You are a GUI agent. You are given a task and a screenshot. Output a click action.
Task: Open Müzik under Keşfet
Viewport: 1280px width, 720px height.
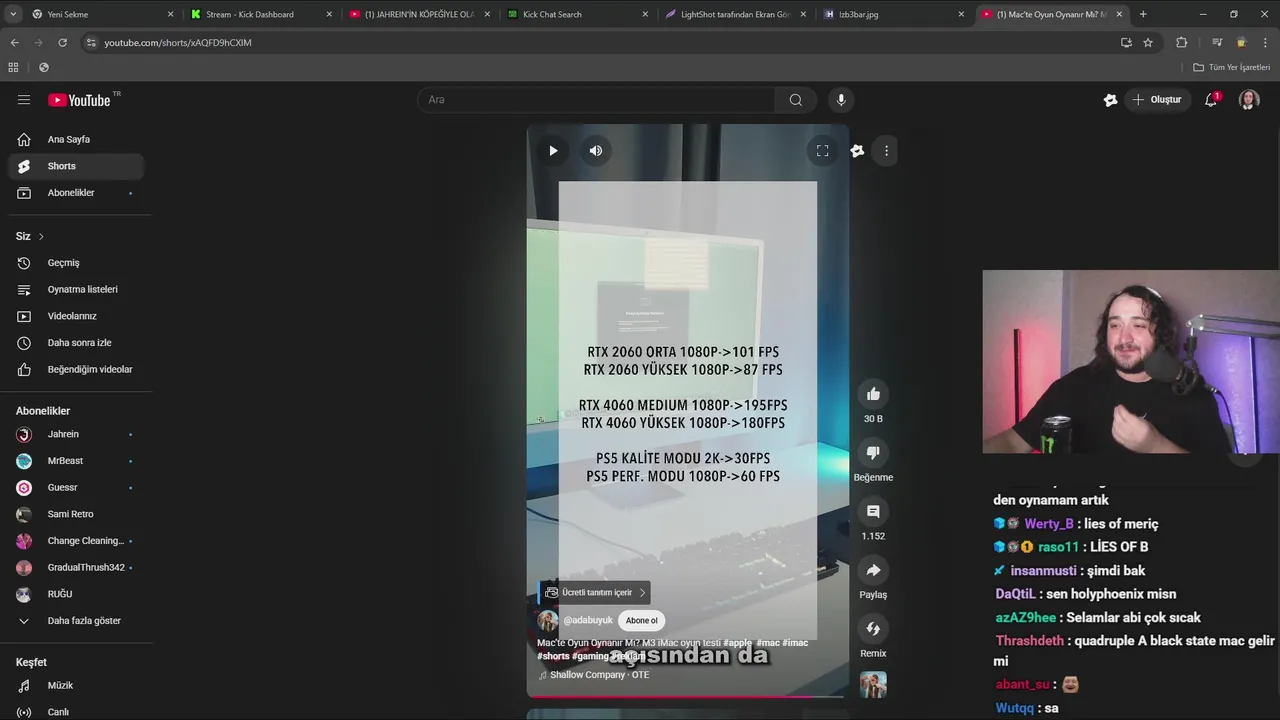[x=76, y=686]
